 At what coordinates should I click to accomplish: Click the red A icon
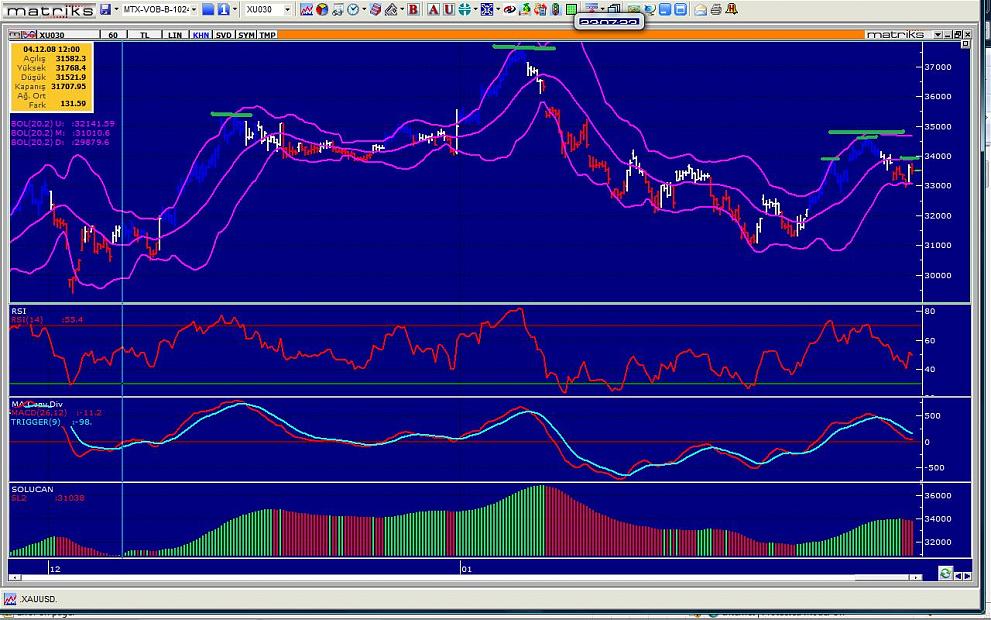point(433,9)
